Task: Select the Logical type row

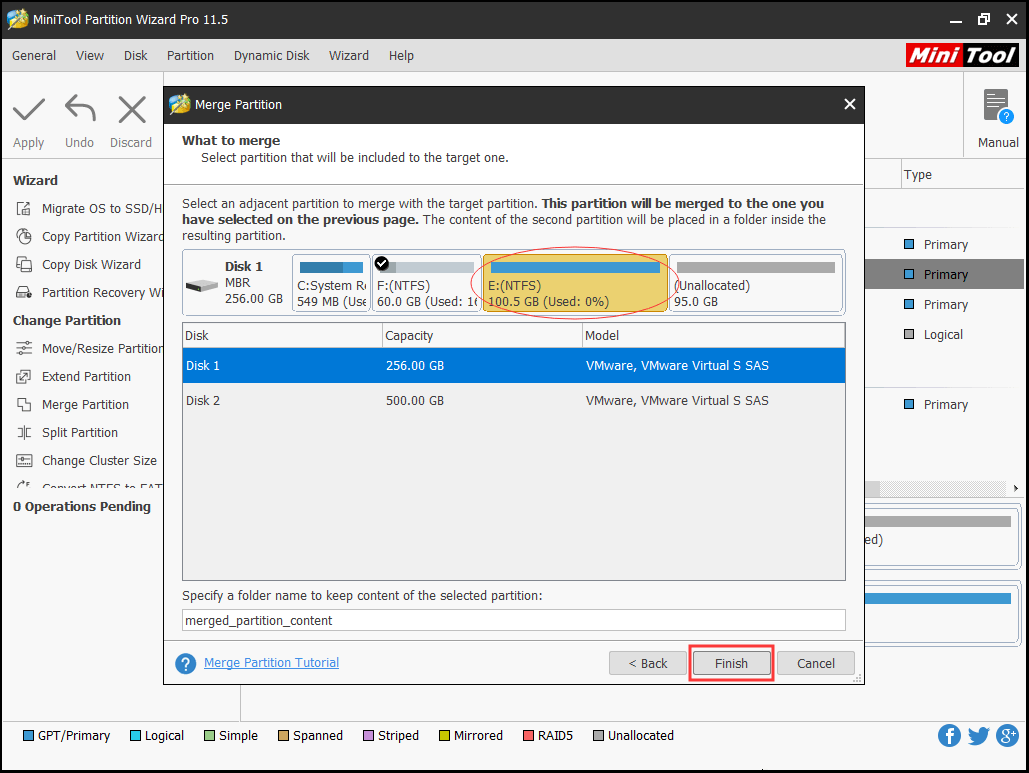Action: (945, 335)
